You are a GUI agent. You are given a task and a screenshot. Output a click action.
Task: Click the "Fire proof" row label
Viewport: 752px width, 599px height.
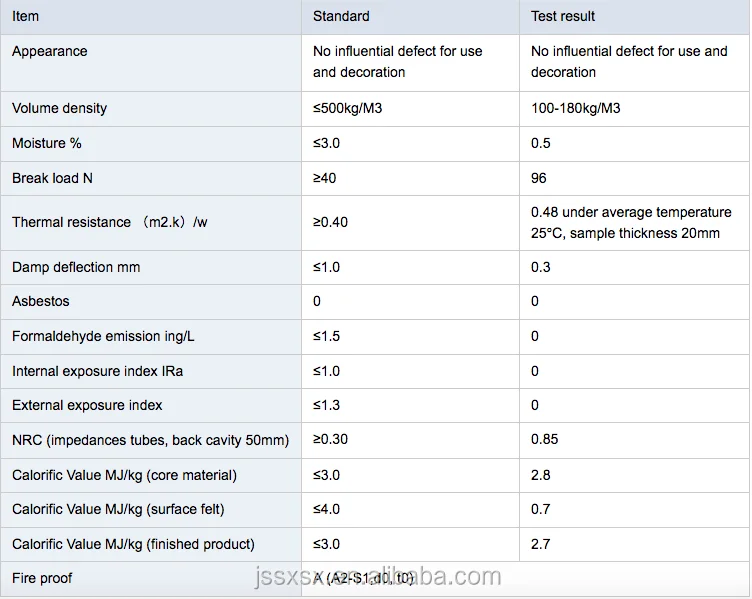pos(42,578)
